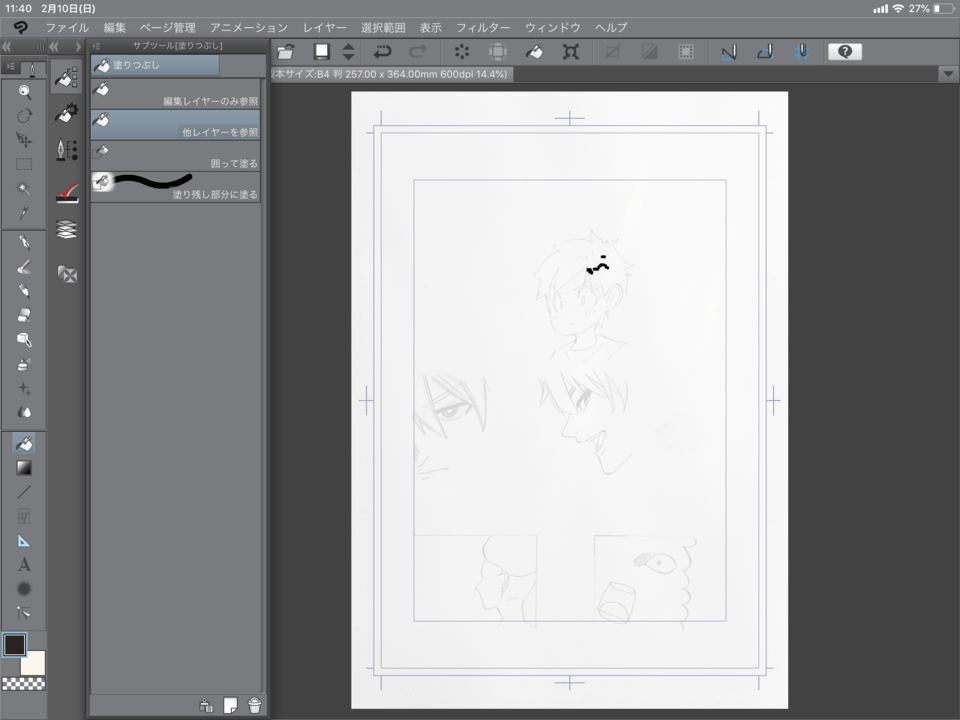
Task: Open the レイヤー menu
Action: [x=324, y=28]
